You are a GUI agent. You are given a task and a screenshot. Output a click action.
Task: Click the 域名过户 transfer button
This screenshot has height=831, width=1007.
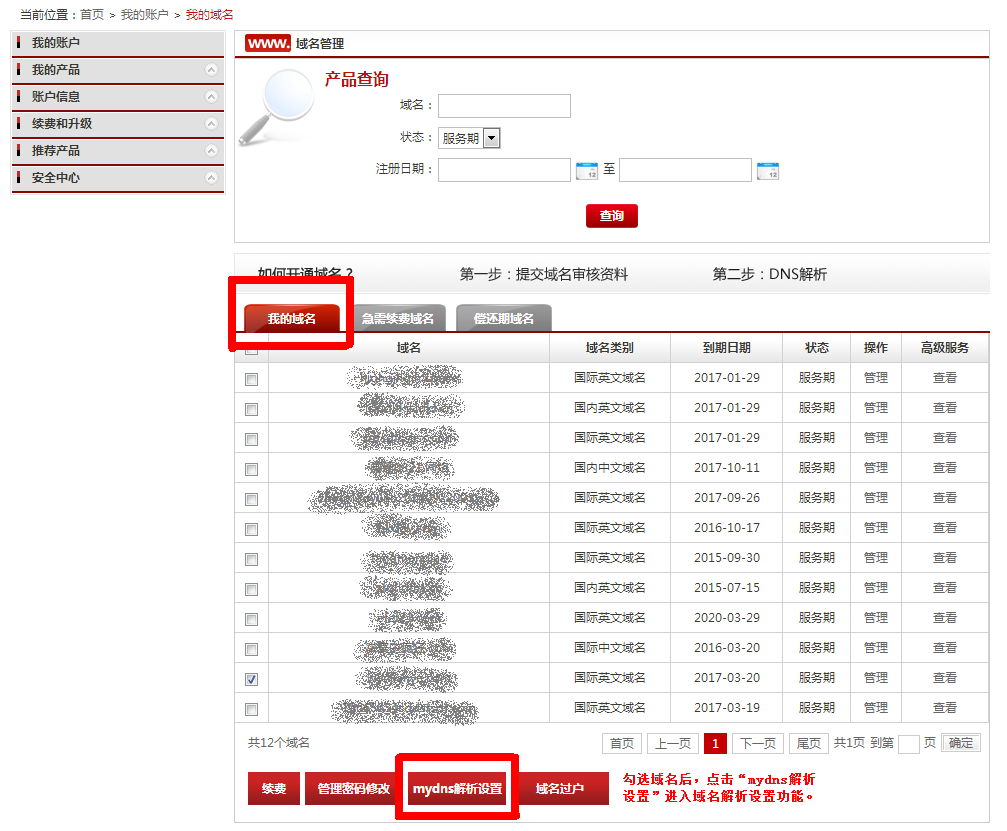click(x=559, y=789)
